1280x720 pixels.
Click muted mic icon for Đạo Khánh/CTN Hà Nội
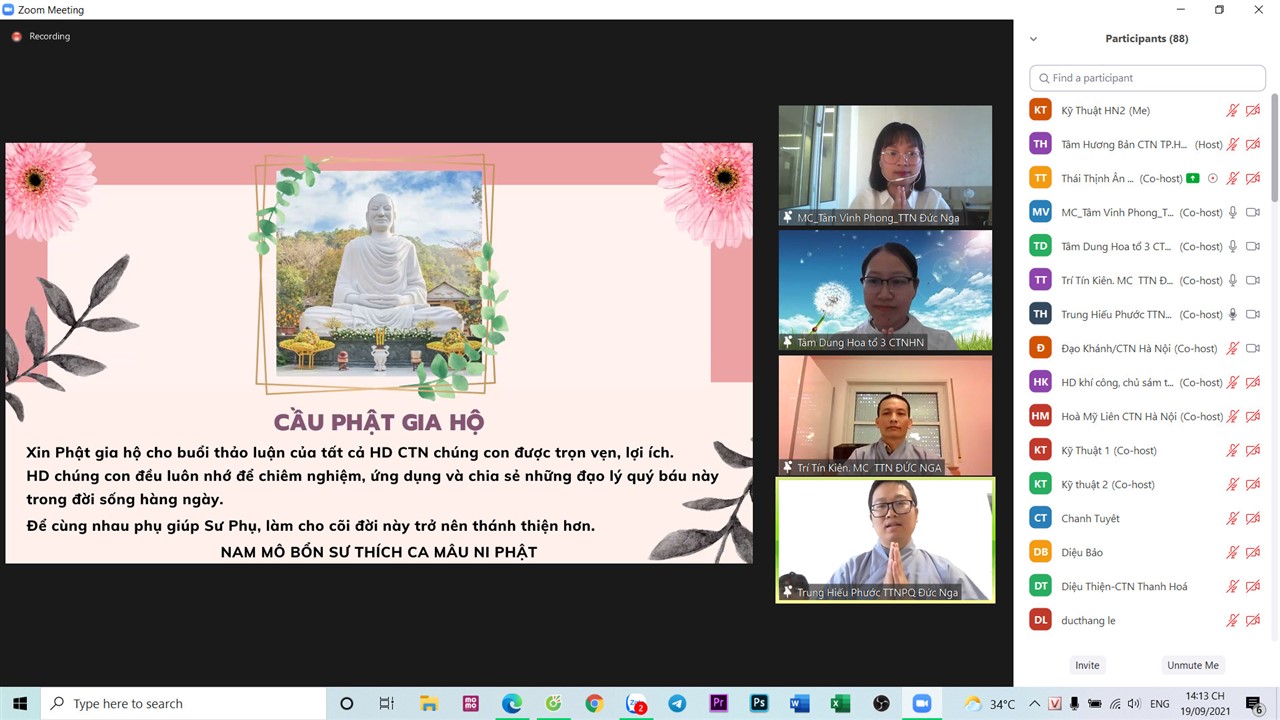[1233, 349]
